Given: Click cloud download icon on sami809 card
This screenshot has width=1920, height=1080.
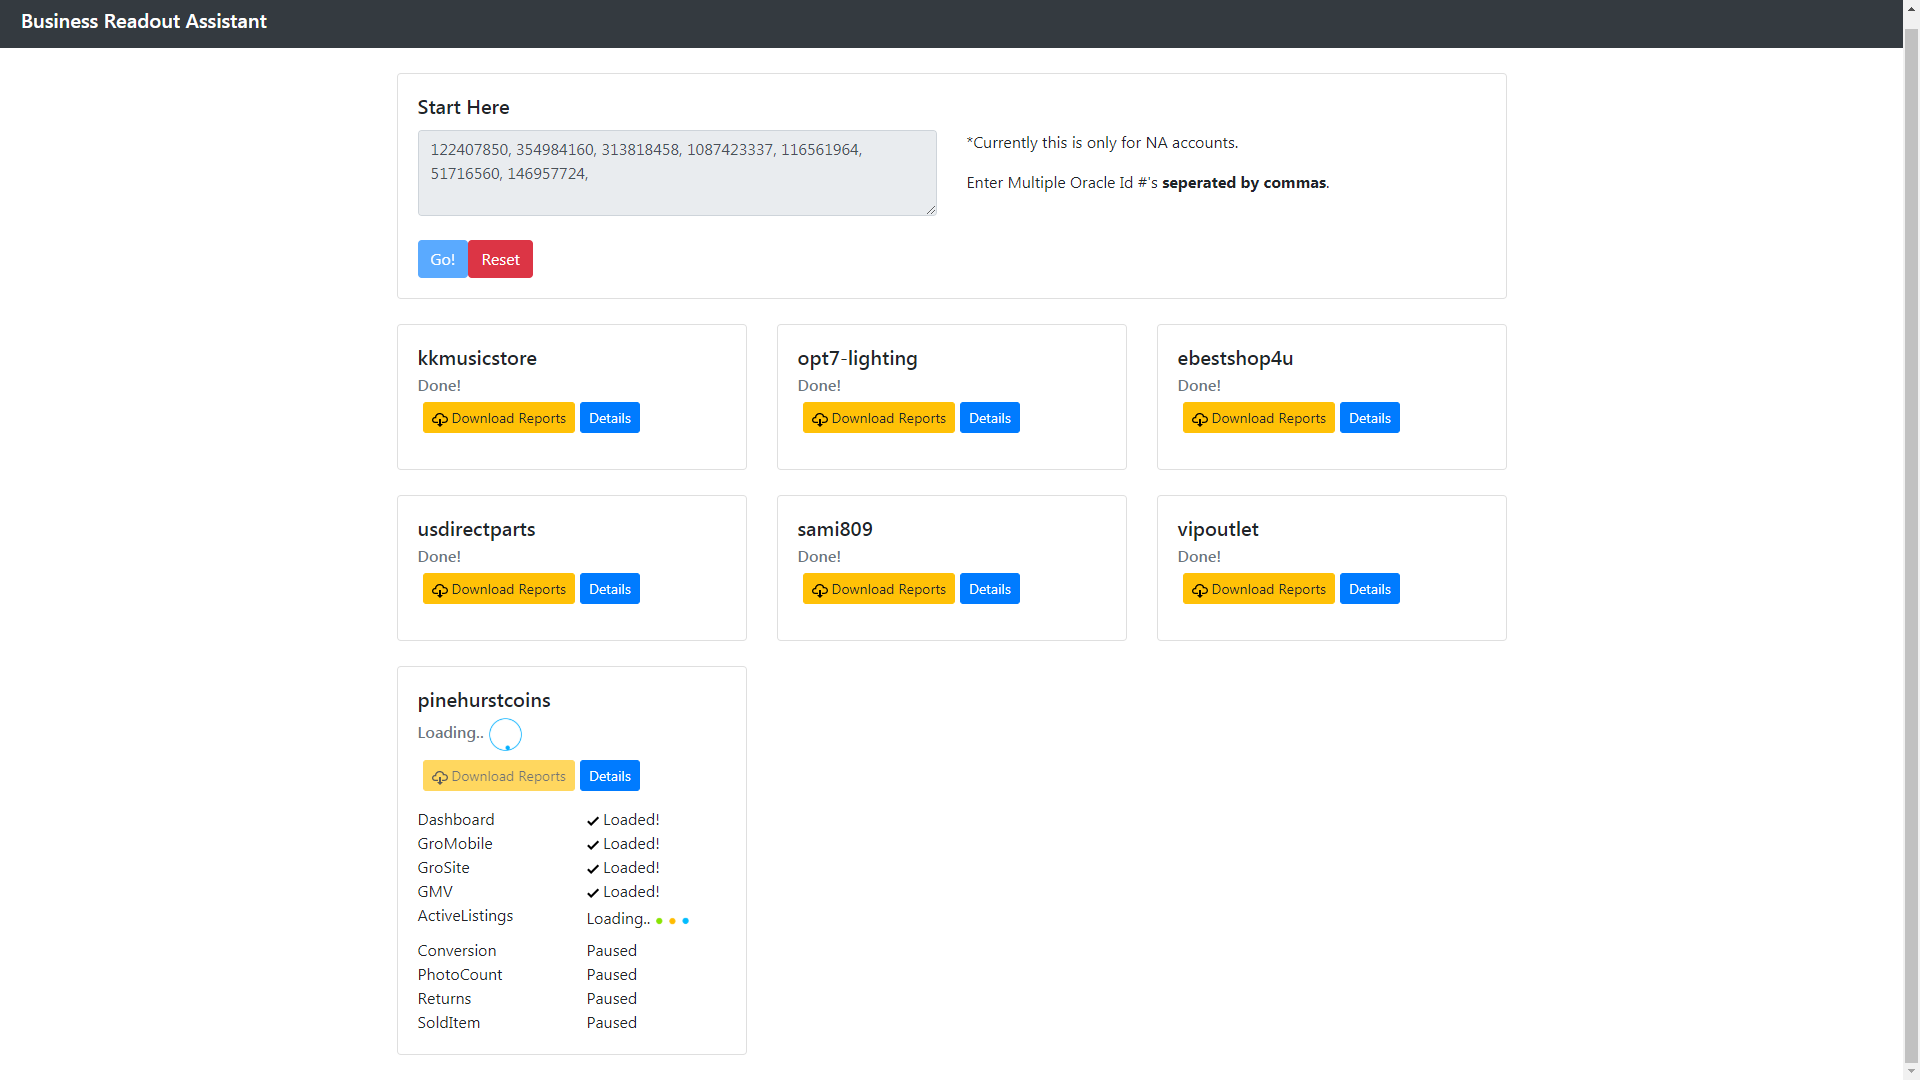Looking at the screenshot, I should (x=819, y=590).
